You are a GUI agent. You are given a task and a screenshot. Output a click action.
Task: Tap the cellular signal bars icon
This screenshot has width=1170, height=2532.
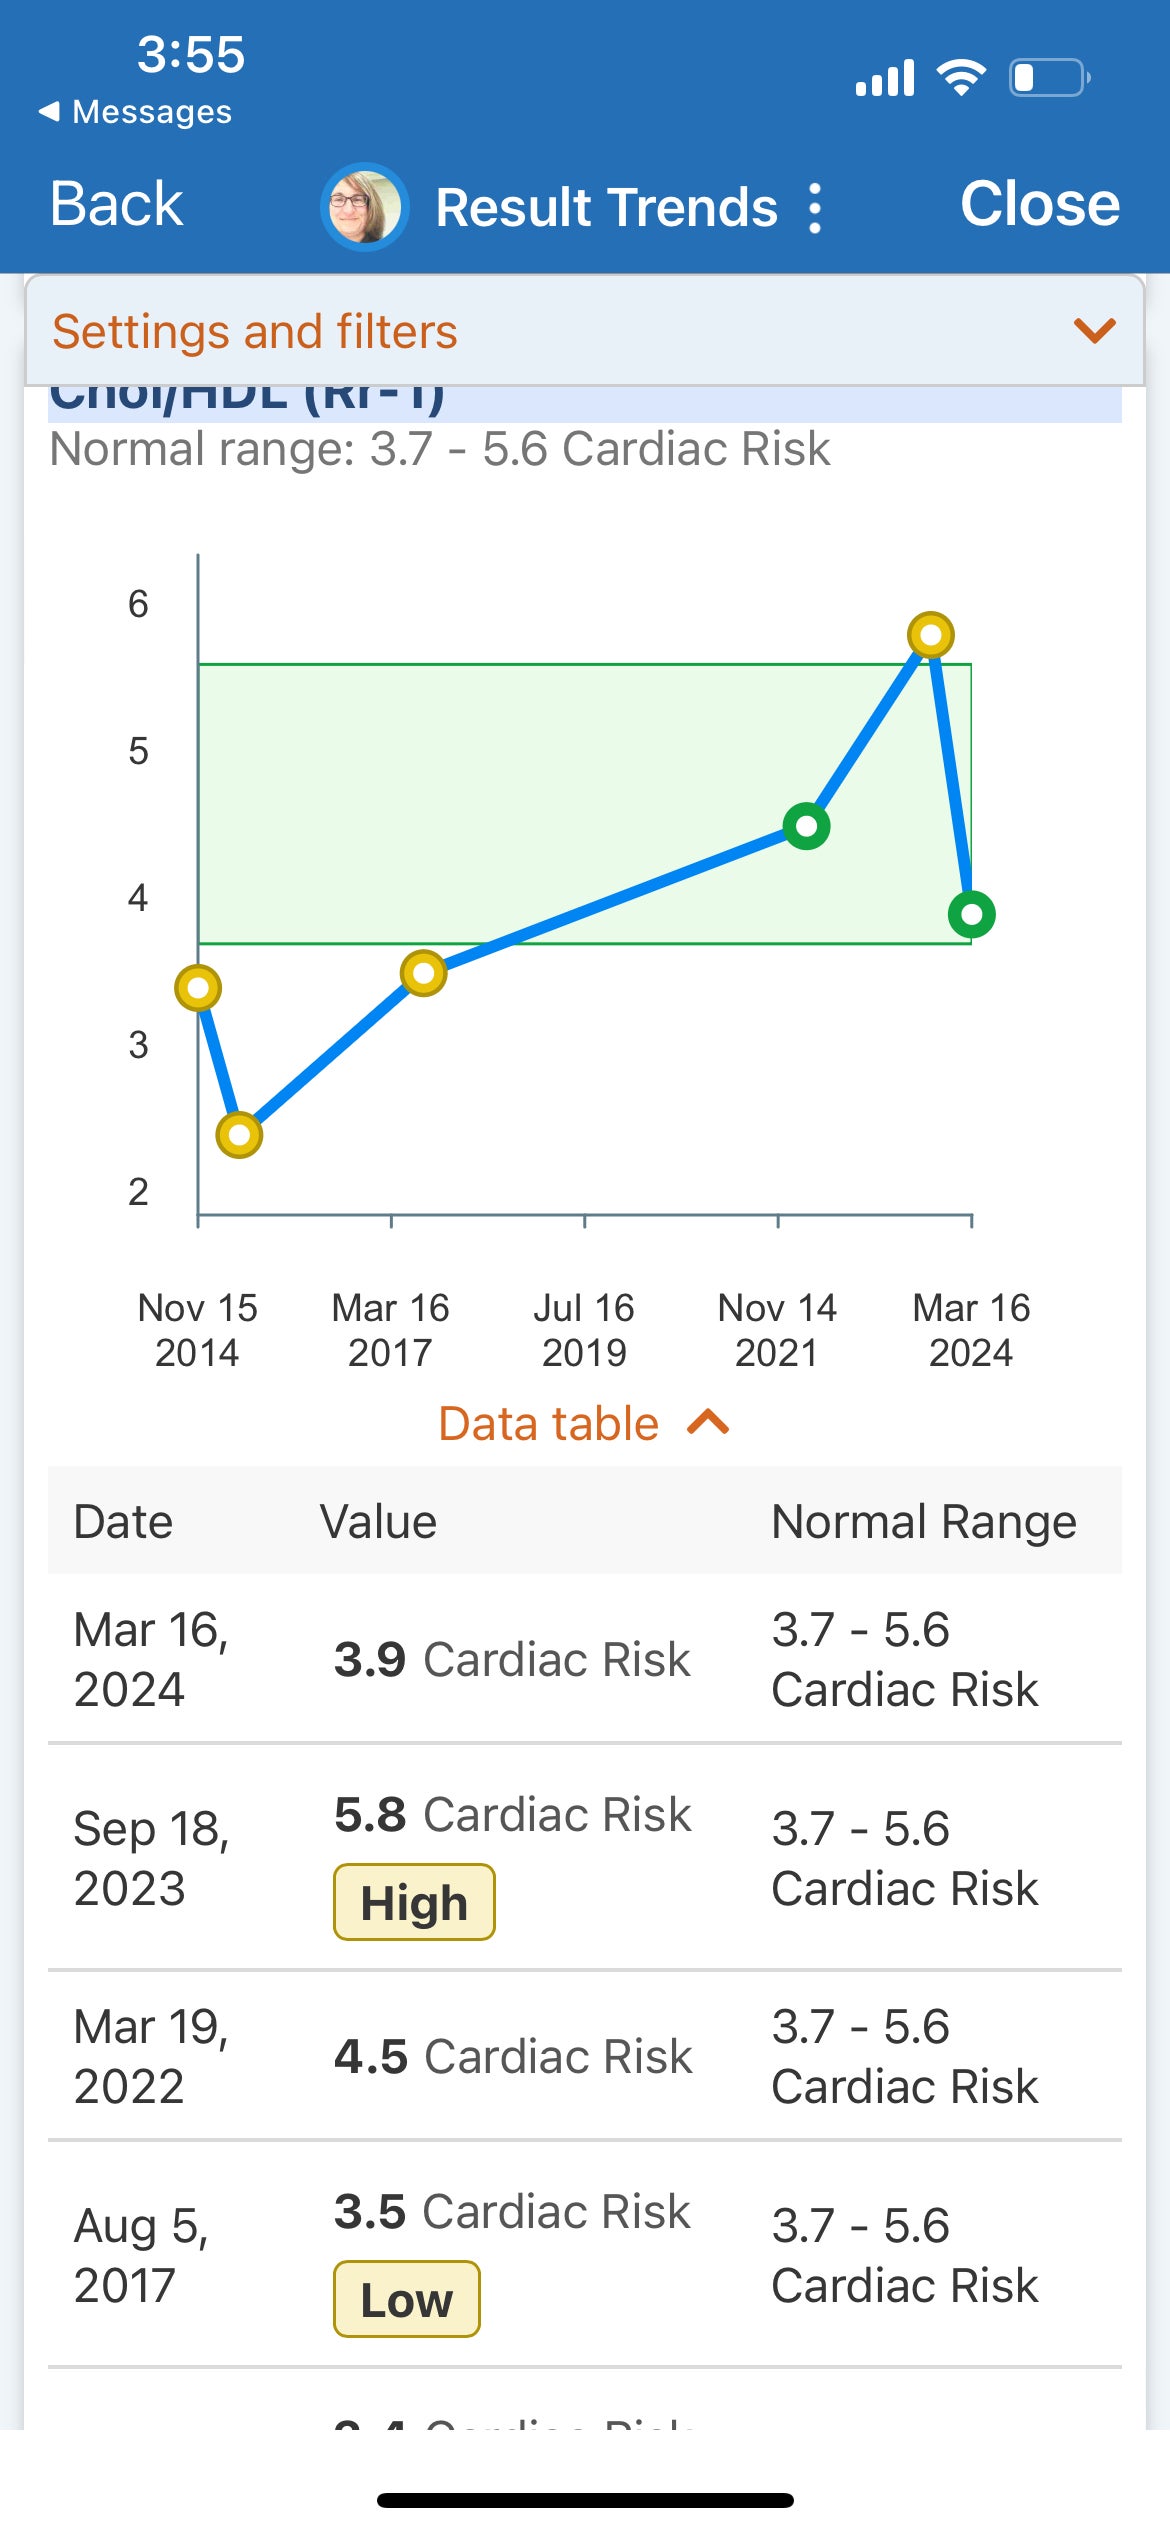(x=885, y=78)
